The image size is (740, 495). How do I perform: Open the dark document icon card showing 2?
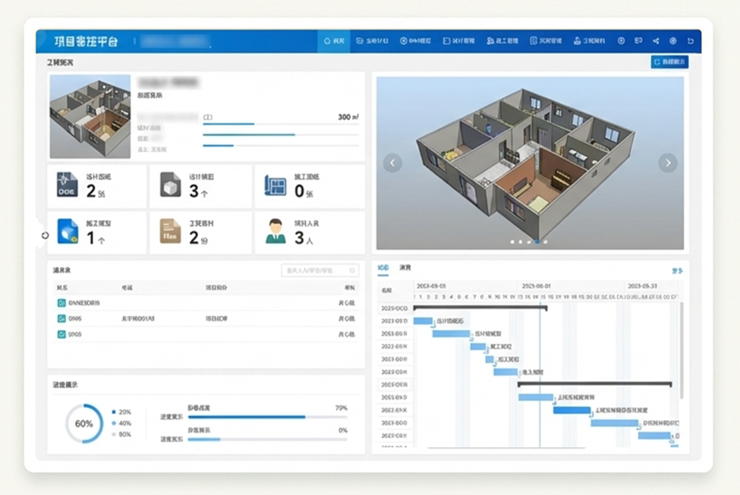pyautogui.click(x=96, y=187)
